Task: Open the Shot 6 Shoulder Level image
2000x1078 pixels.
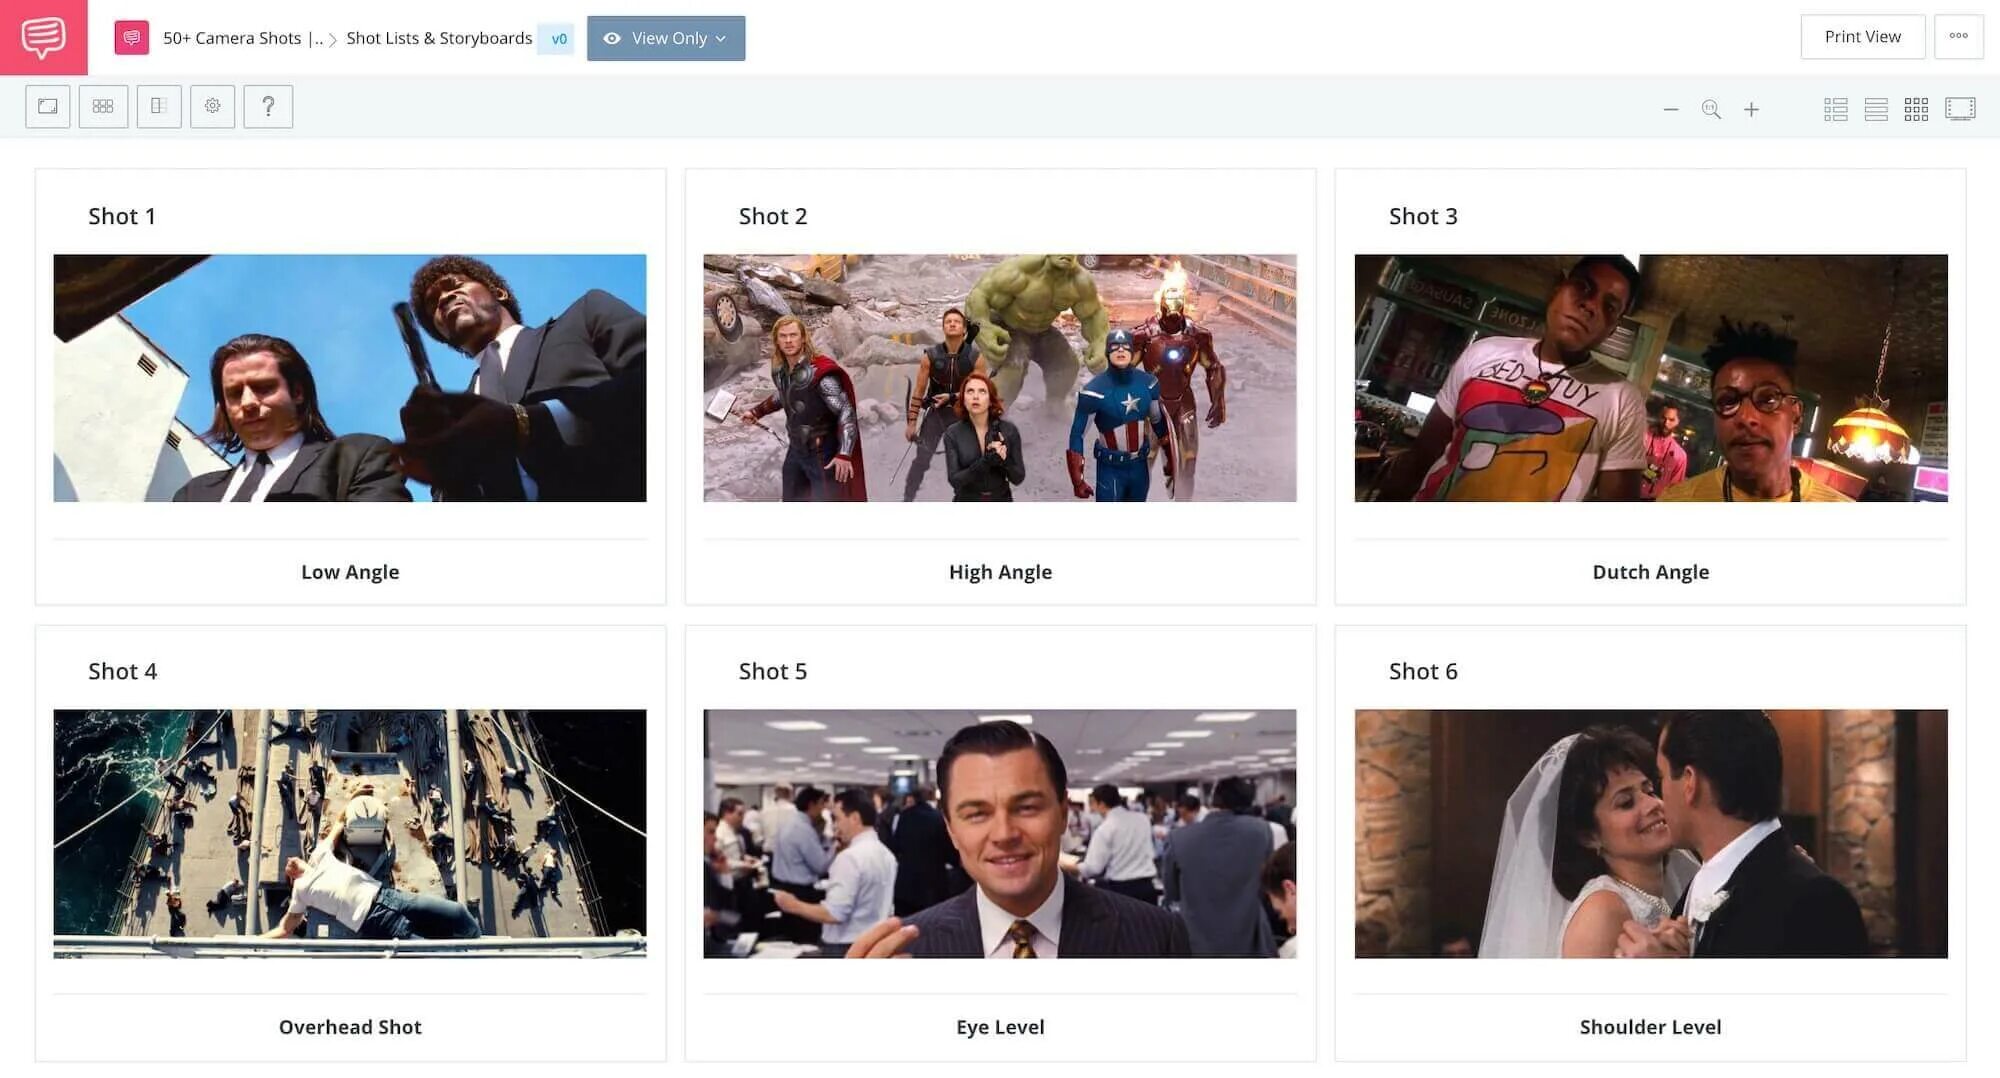Action: click(x=1651, y=834)
